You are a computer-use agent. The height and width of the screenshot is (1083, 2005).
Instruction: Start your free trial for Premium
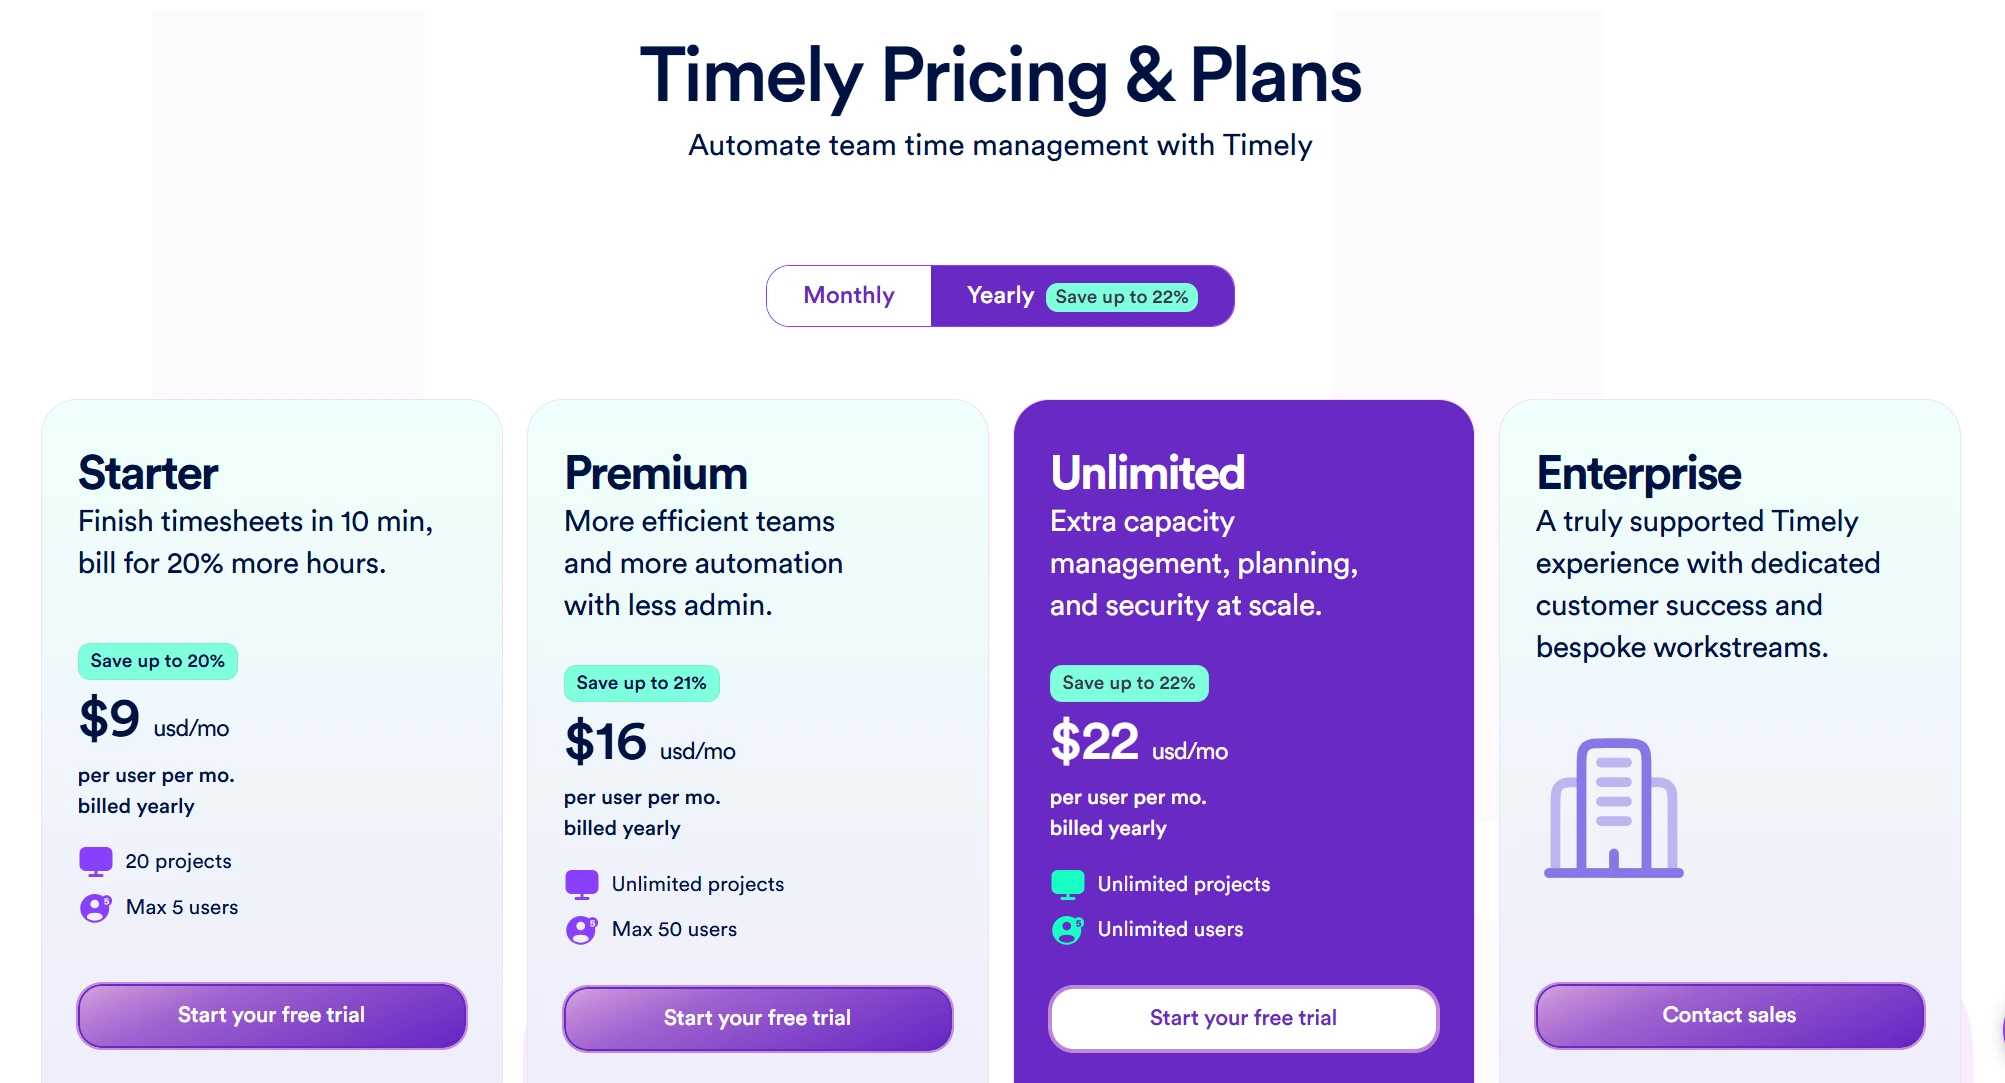click(x=757, y=1018)
